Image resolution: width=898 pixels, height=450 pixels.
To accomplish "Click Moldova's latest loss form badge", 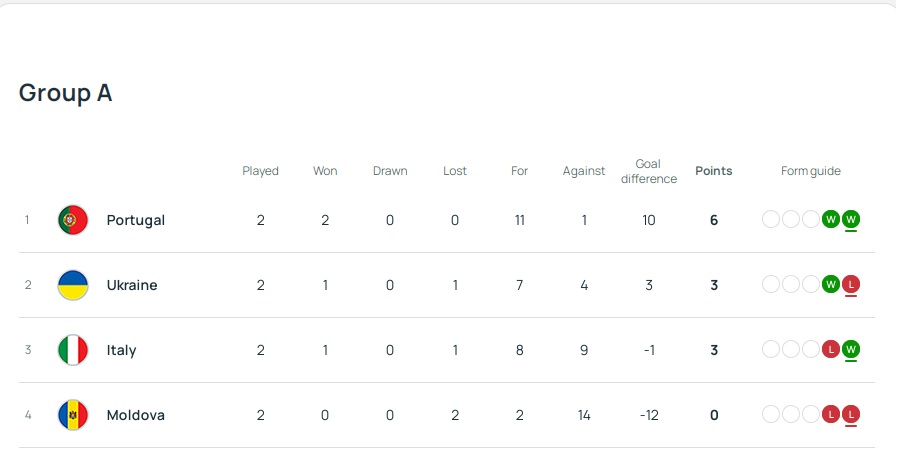I will click(851, 414).
